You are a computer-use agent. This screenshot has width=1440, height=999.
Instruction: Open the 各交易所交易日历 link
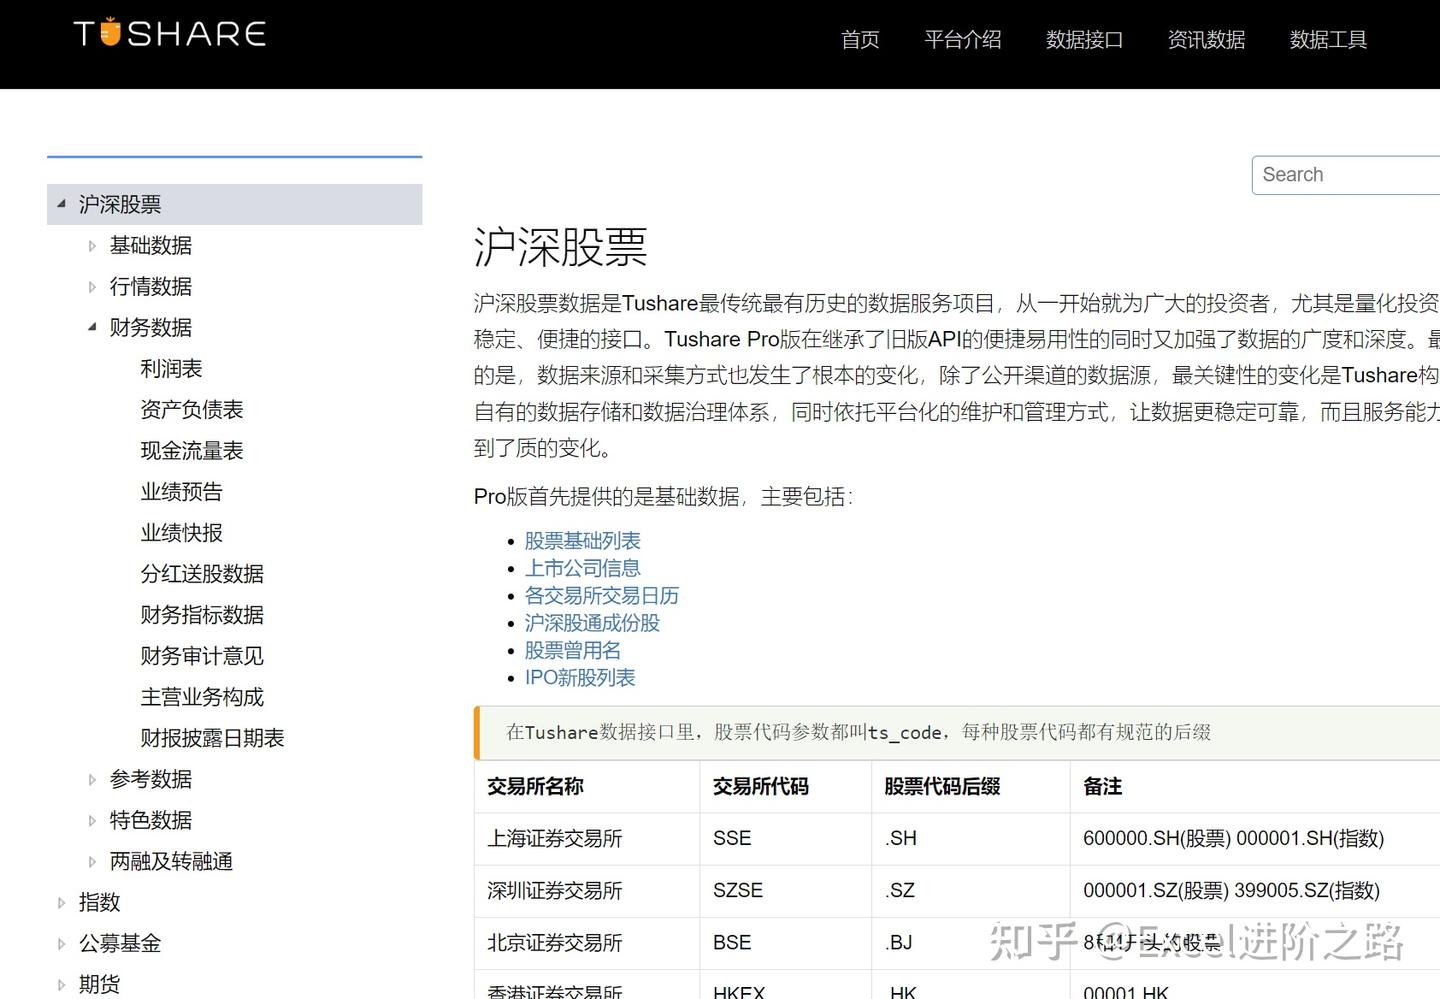[x=602, y=595]
